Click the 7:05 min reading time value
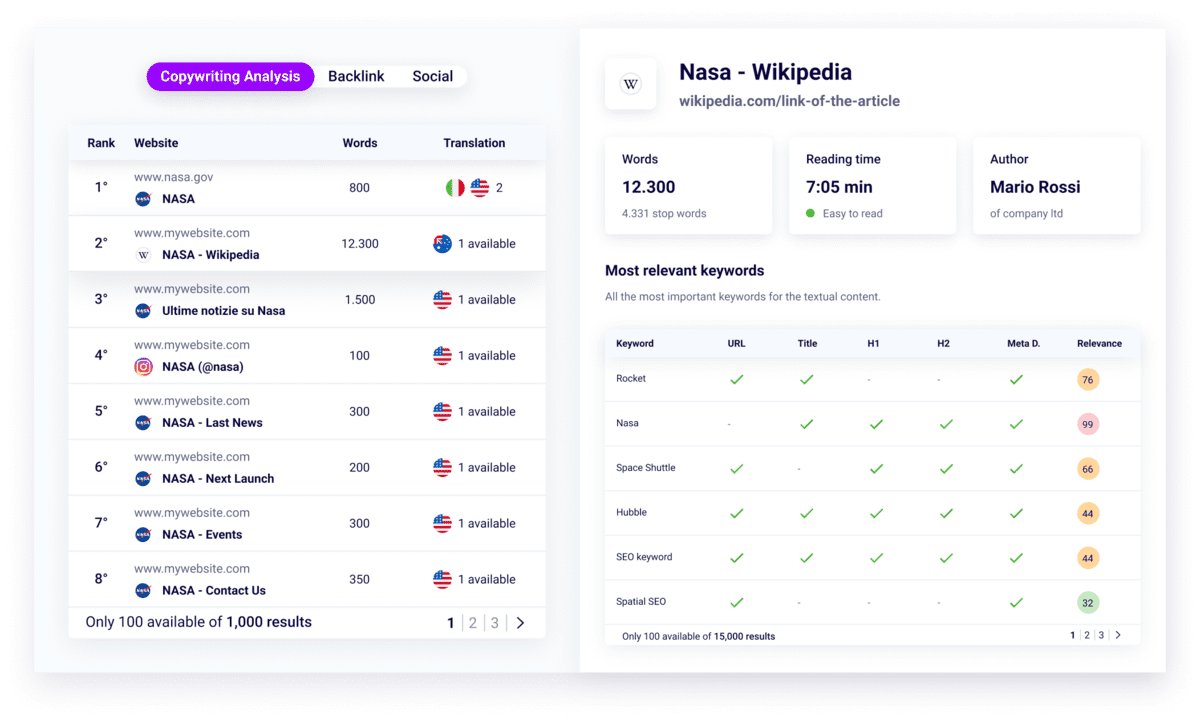 (839, 187)
